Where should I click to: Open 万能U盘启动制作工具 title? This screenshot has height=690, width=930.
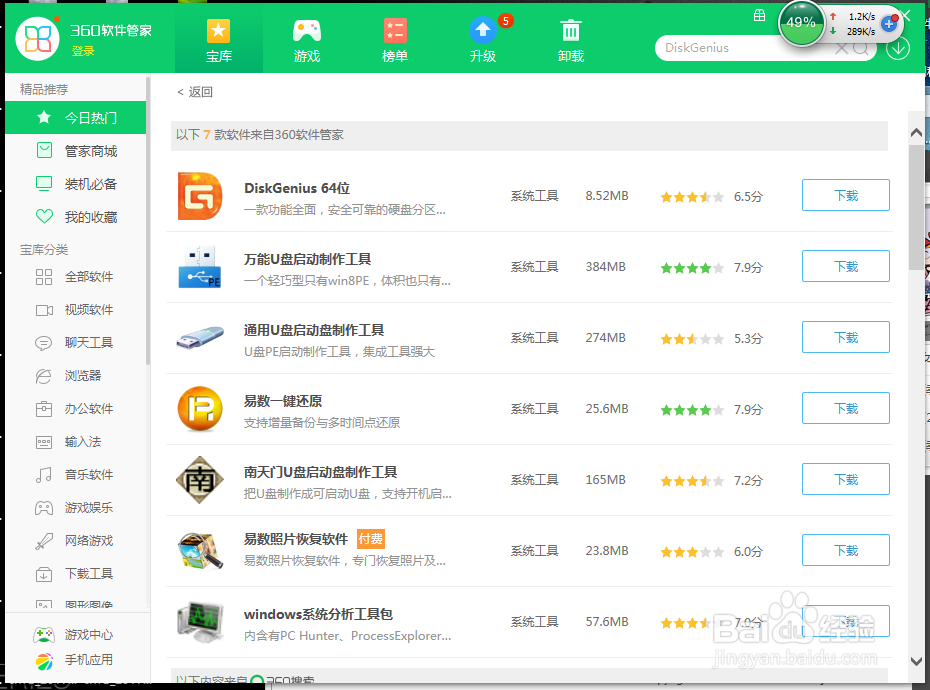[307, 259]
